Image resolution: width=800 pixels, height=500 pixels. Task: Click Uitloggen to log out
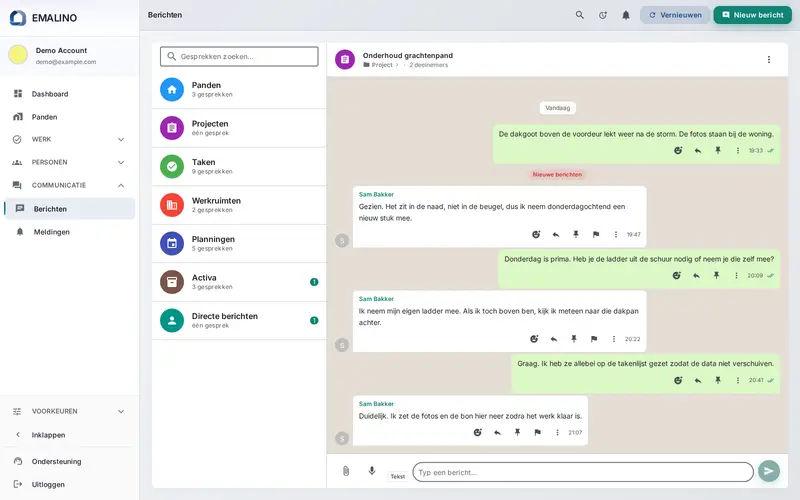tap(69, 484)
